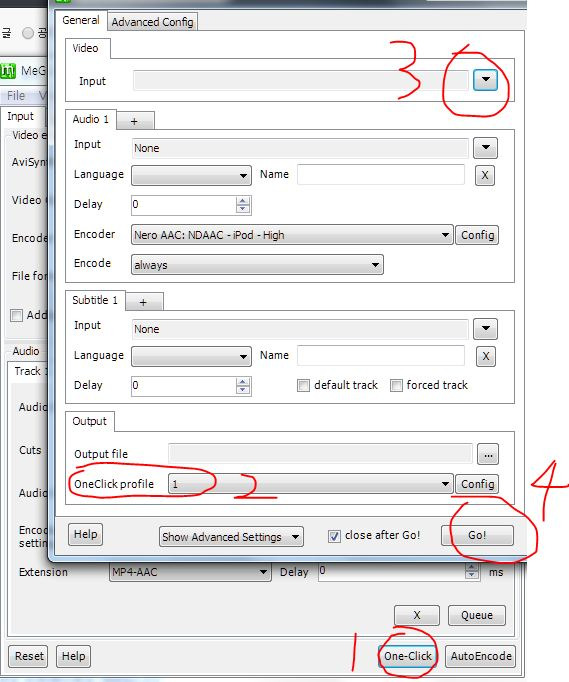Click the Delay ms field in MeGUI window
Screen dimensions: 569x682
[x=392, y=571]
